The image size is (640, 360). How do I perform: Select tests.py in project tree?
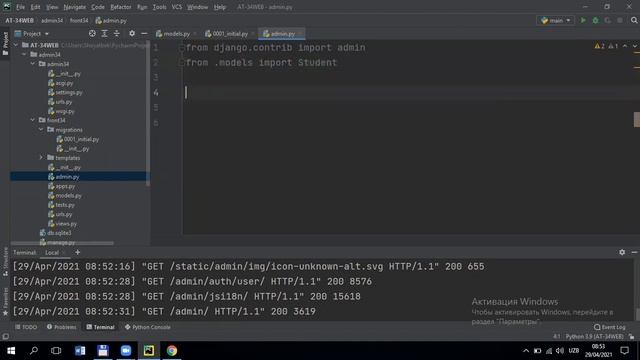(x=62, y=205)
